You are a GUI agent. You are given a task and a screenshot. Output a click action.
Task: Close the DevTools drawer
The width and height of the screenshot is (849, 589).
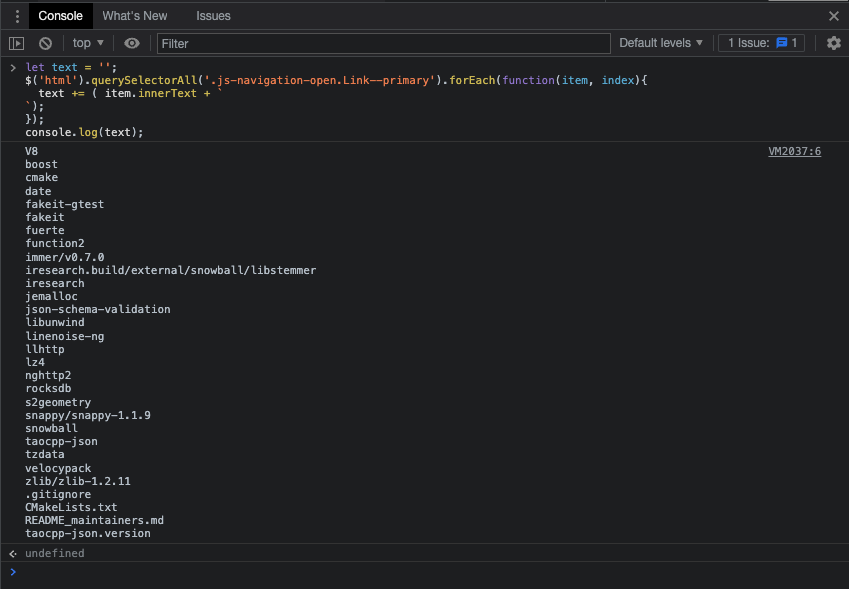tap(834, 16)
